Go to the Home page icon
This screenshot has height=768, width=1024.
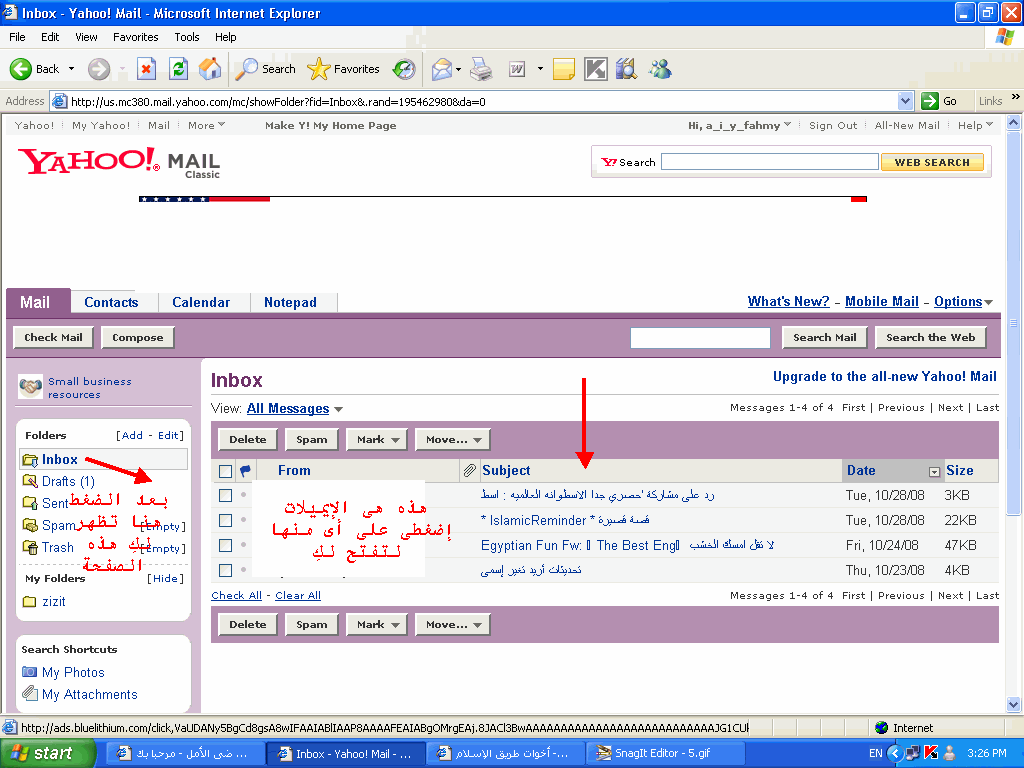pyautogui.click(x=210, y=69)
